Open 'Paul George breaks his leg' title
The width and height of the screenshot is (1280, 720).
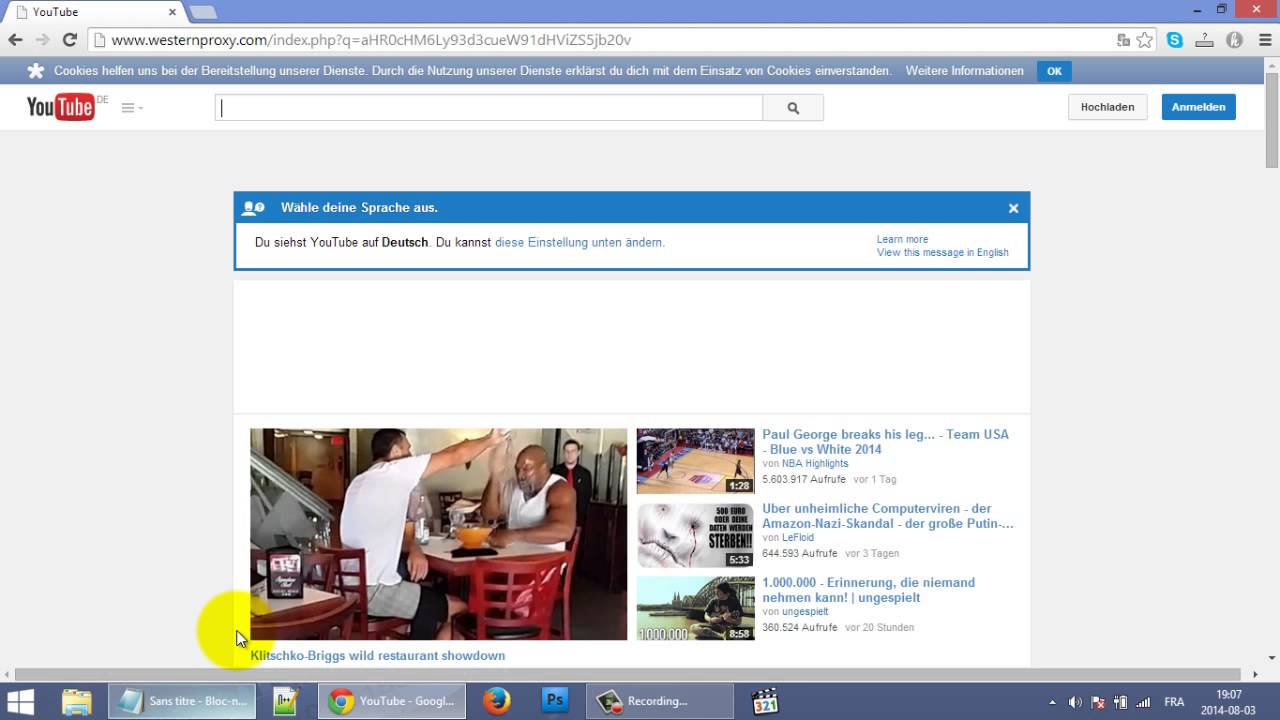(x=885, y=442)
